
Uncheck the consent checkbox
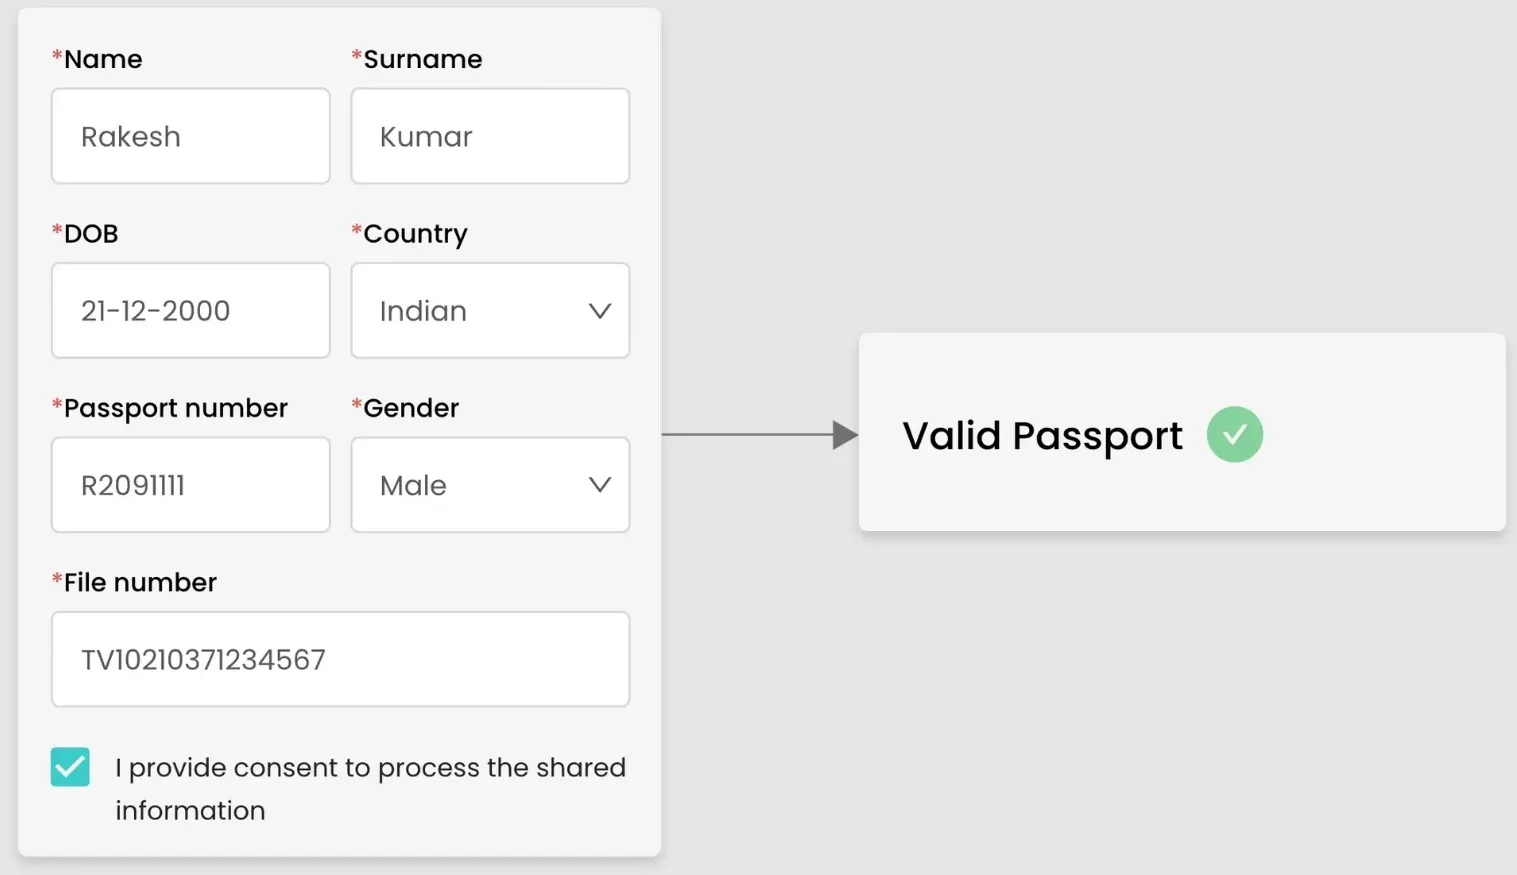coord(70,767)
